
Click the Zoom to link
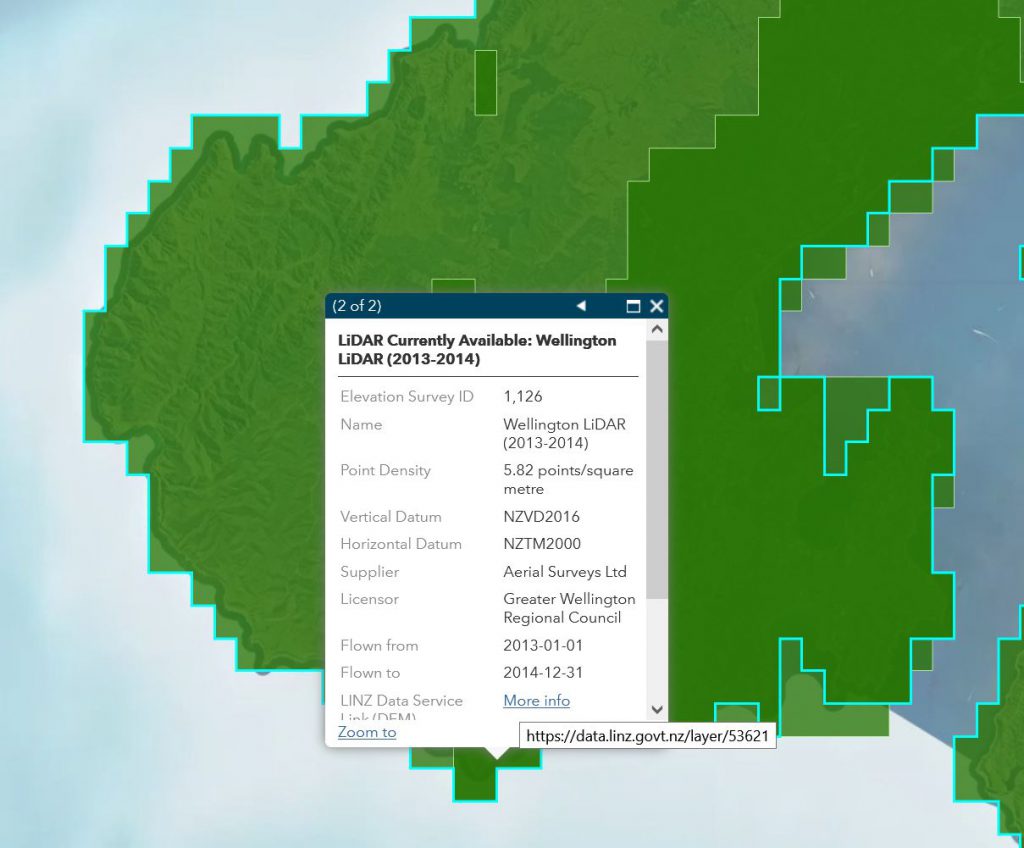(367, 732)
